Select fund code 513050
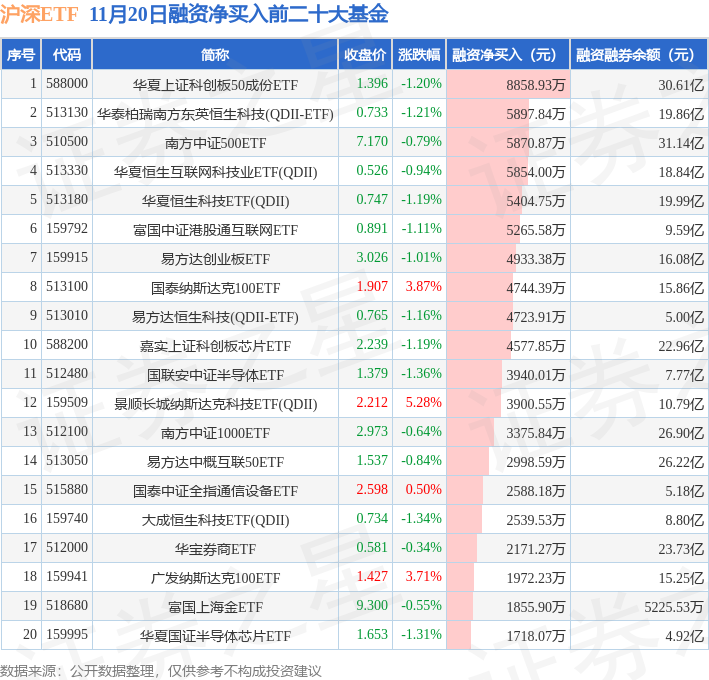The height and width of the screenshot is (680, 709). 67,460
